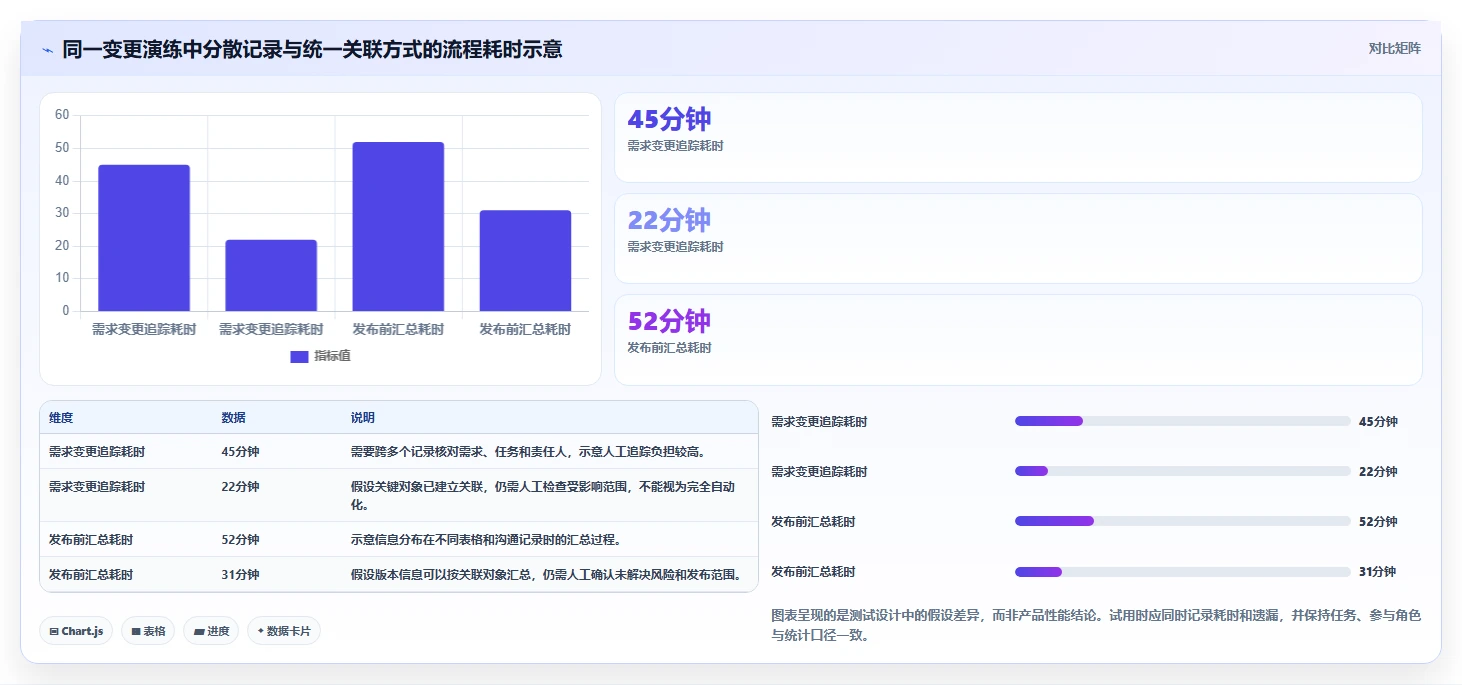
Task: Click the description starting 示意信息分布在不同表格
Action: click(487, 540)
